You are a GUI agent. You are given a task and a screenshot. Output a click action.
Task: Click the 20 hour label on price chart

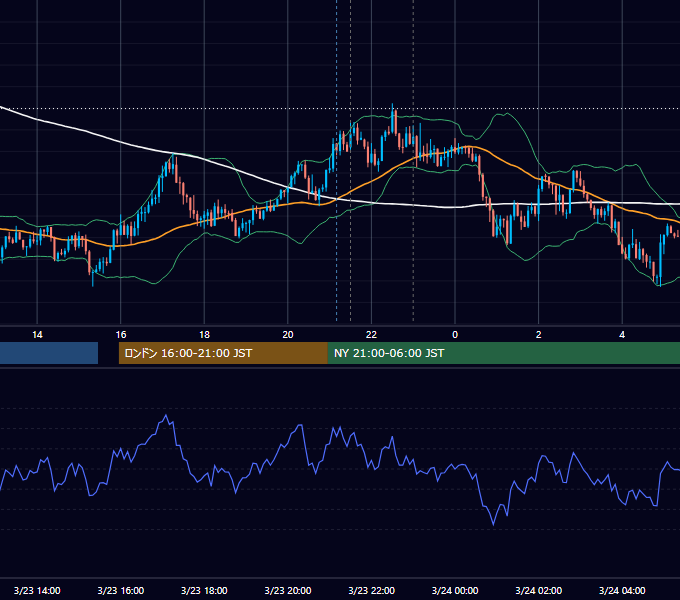288,335
